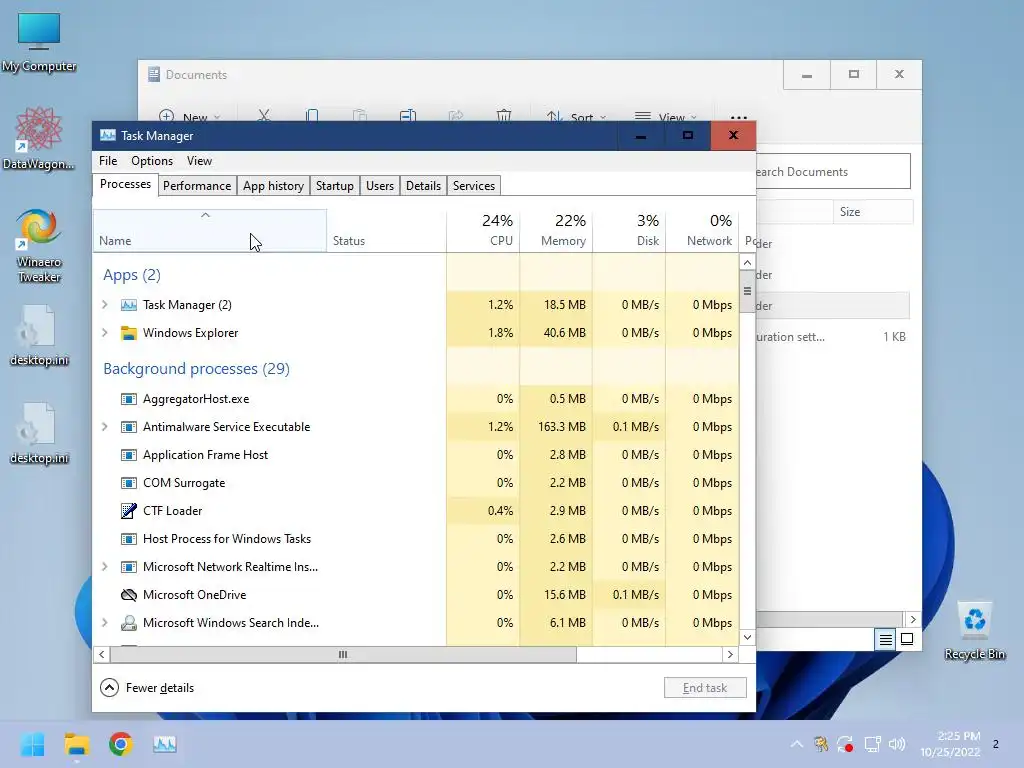Switch to the Services tab
The height and width of the screenshot is (768, 1024).
473,185
